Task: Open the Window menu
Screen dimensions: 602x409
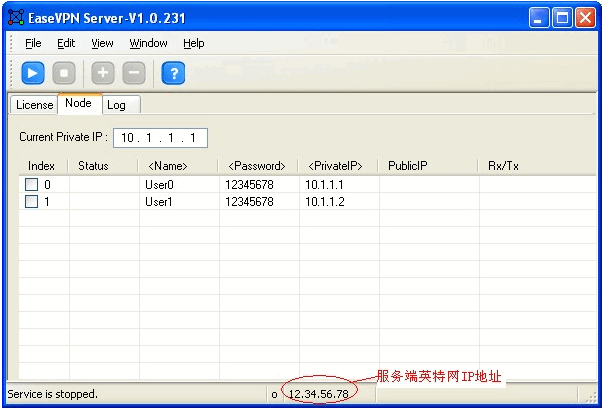Action: 148,43
